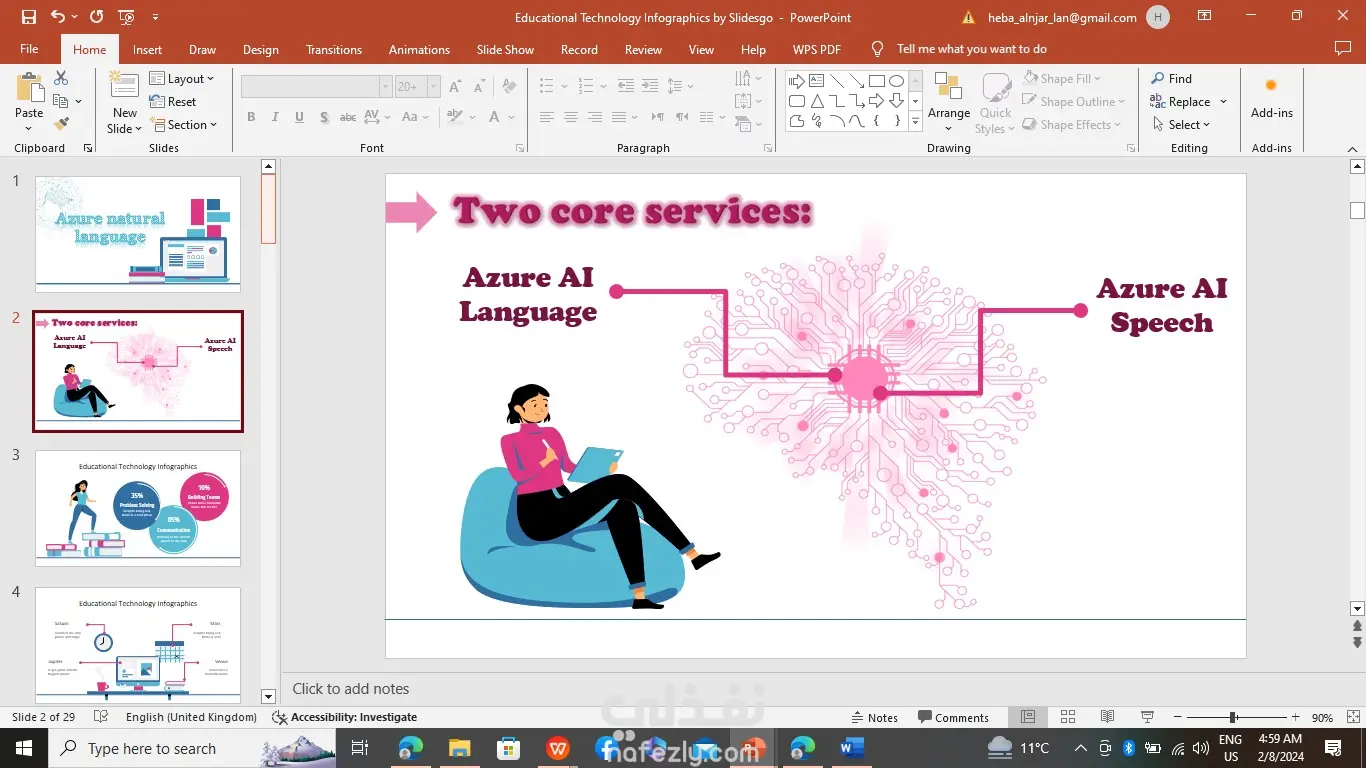The width and height of the screenshot is (1366, 768).
Task: Toggle Bold formatting
Action: (x=251, y=117)
